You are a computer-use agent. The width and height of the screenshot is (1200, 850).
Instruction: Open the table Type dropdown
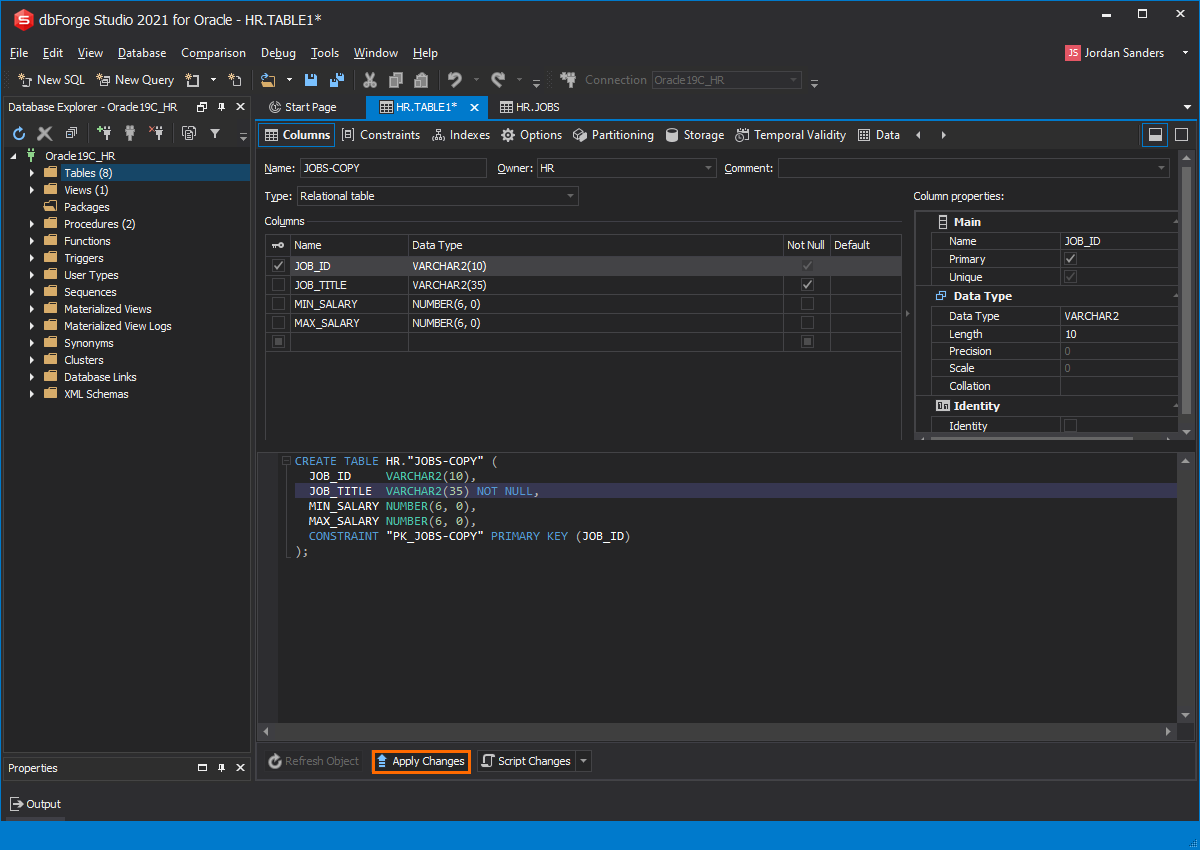click(570, 195)
